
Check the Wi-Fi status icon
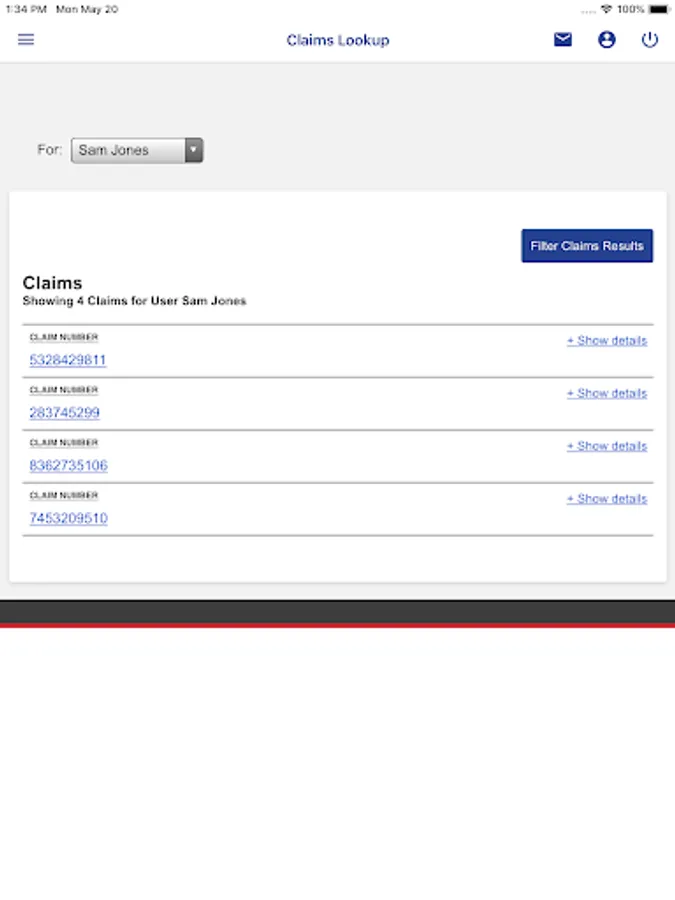(x=606, y=9)
